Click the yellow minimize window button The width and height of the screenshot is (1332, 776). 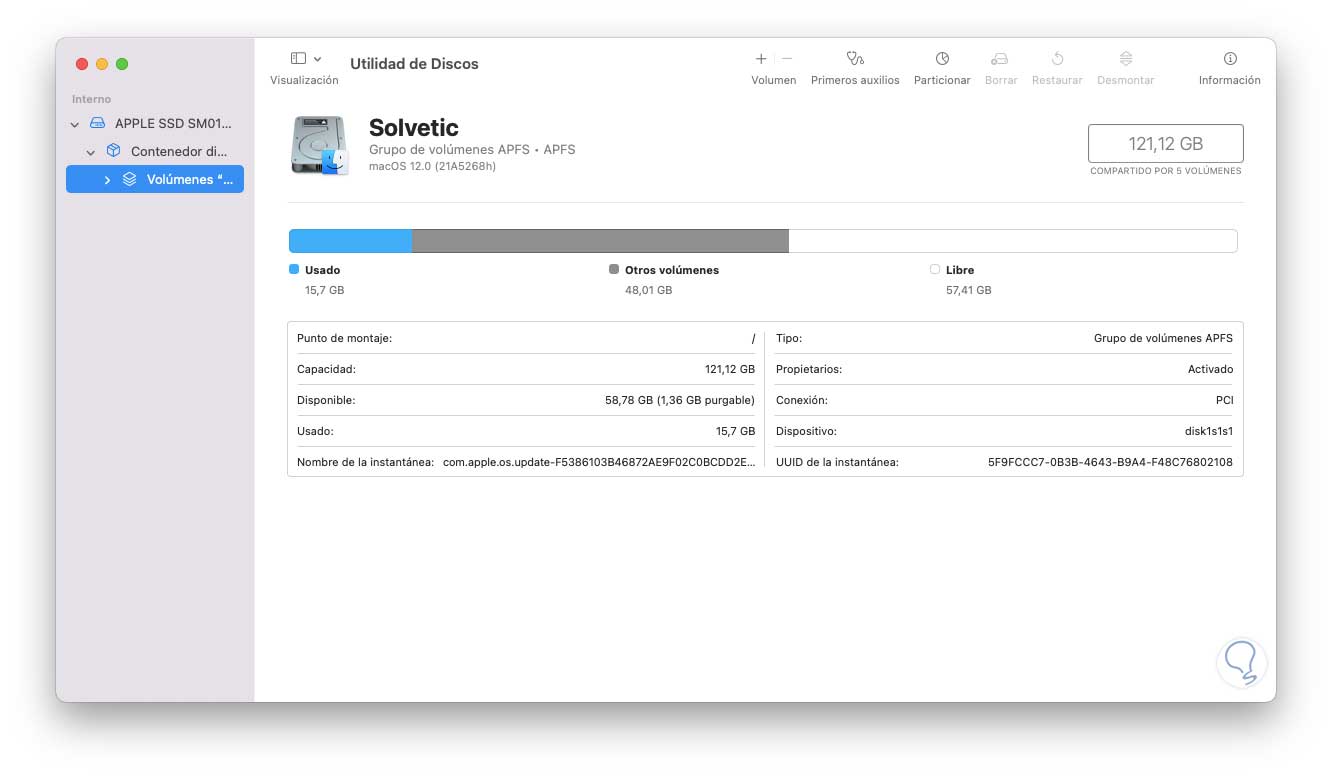click(102, 64)
